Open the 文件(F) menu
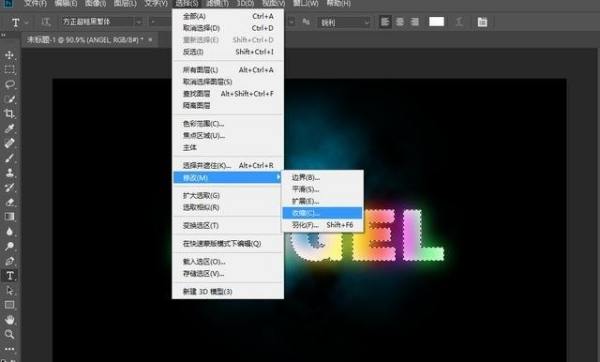 click(35, 3)
